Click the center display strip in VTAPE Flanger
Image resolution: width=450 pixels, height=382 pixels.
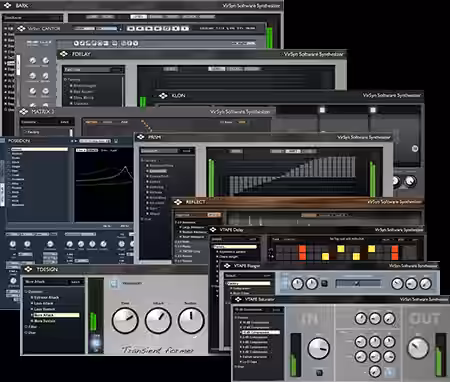358,283
